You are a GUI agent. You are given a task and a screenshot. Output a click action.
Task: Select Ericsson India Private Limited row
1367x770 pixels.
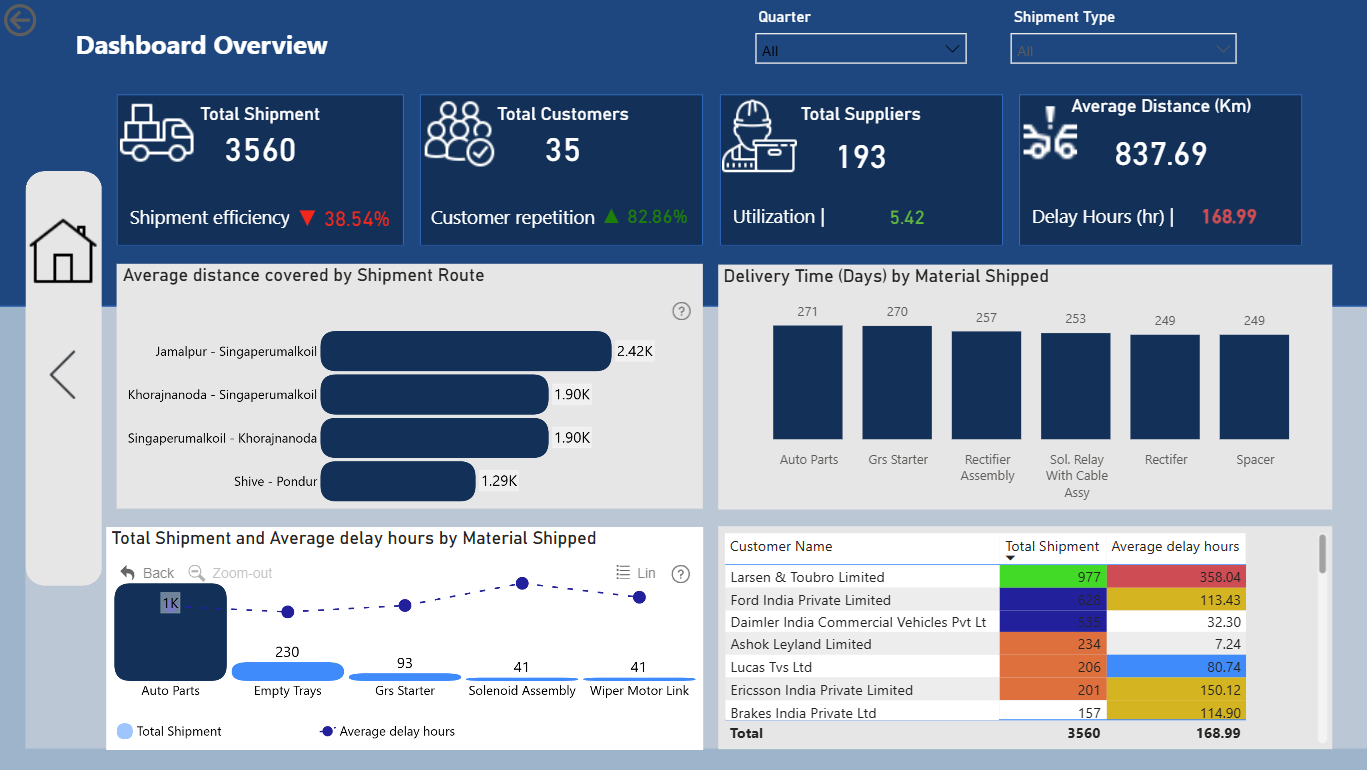[985, 690]
